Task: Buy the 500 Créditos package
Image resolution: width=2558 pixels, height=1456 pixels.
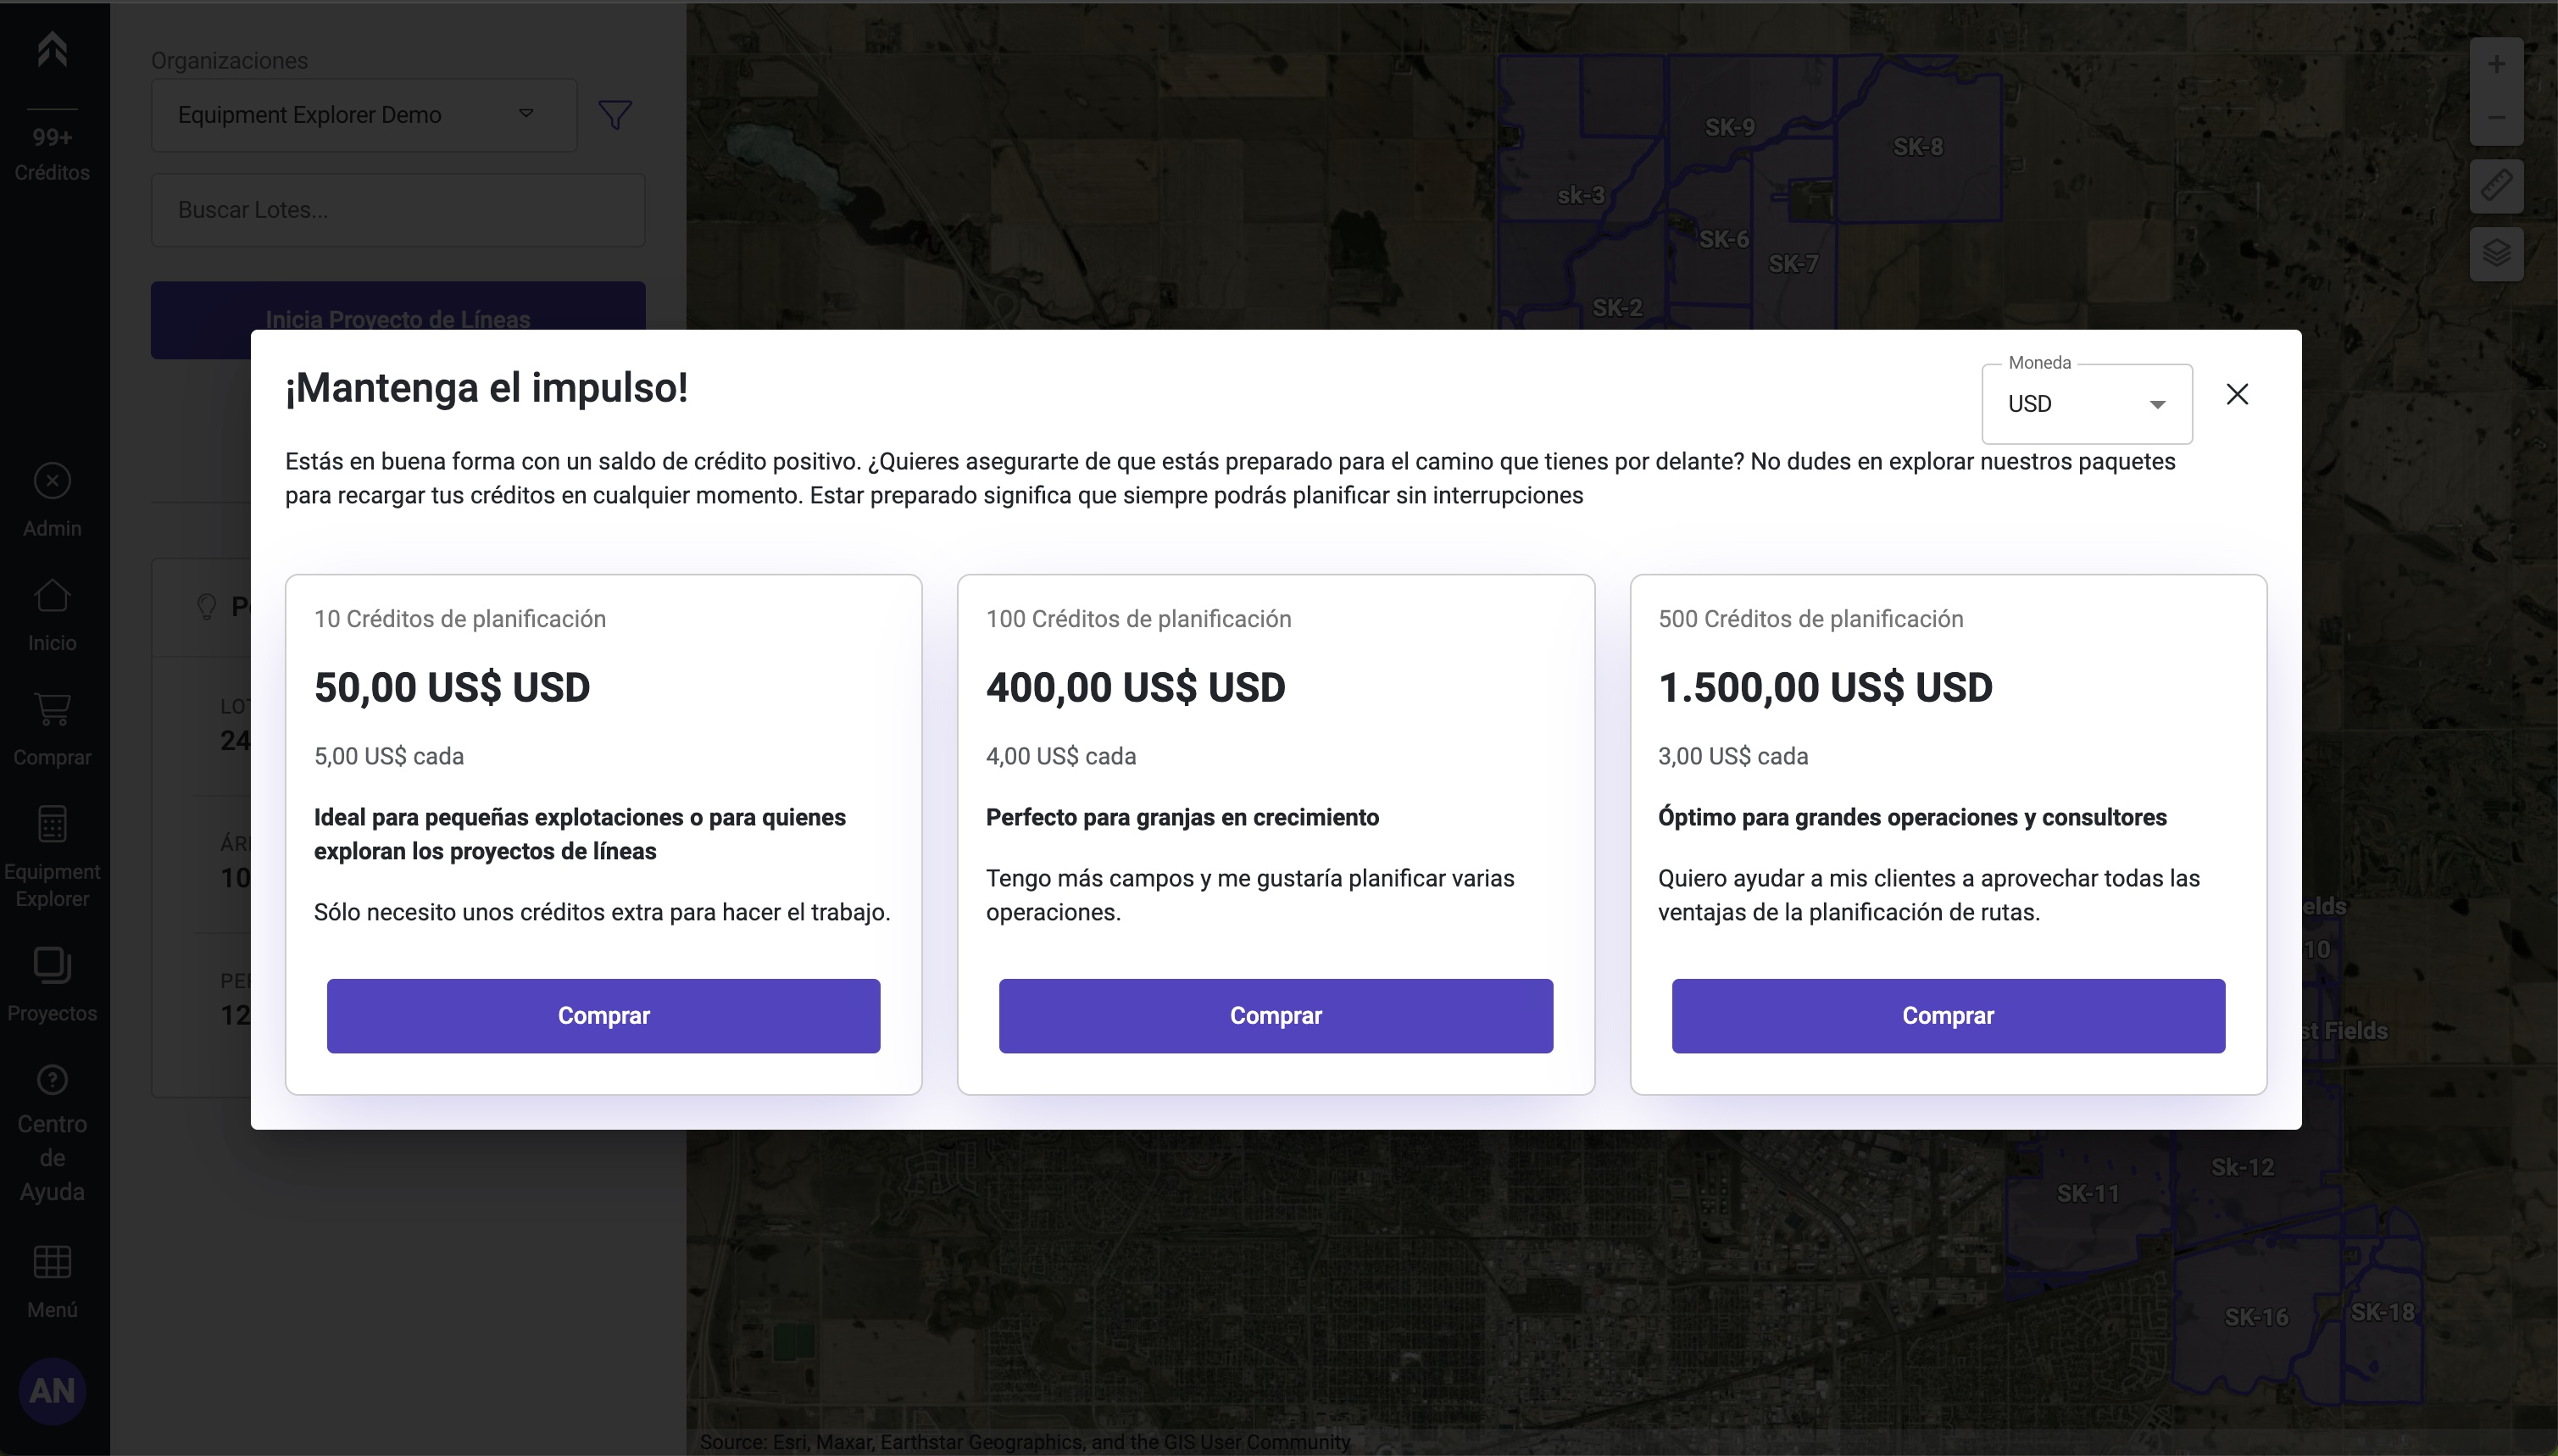Action: (x=1948, y=1015)
